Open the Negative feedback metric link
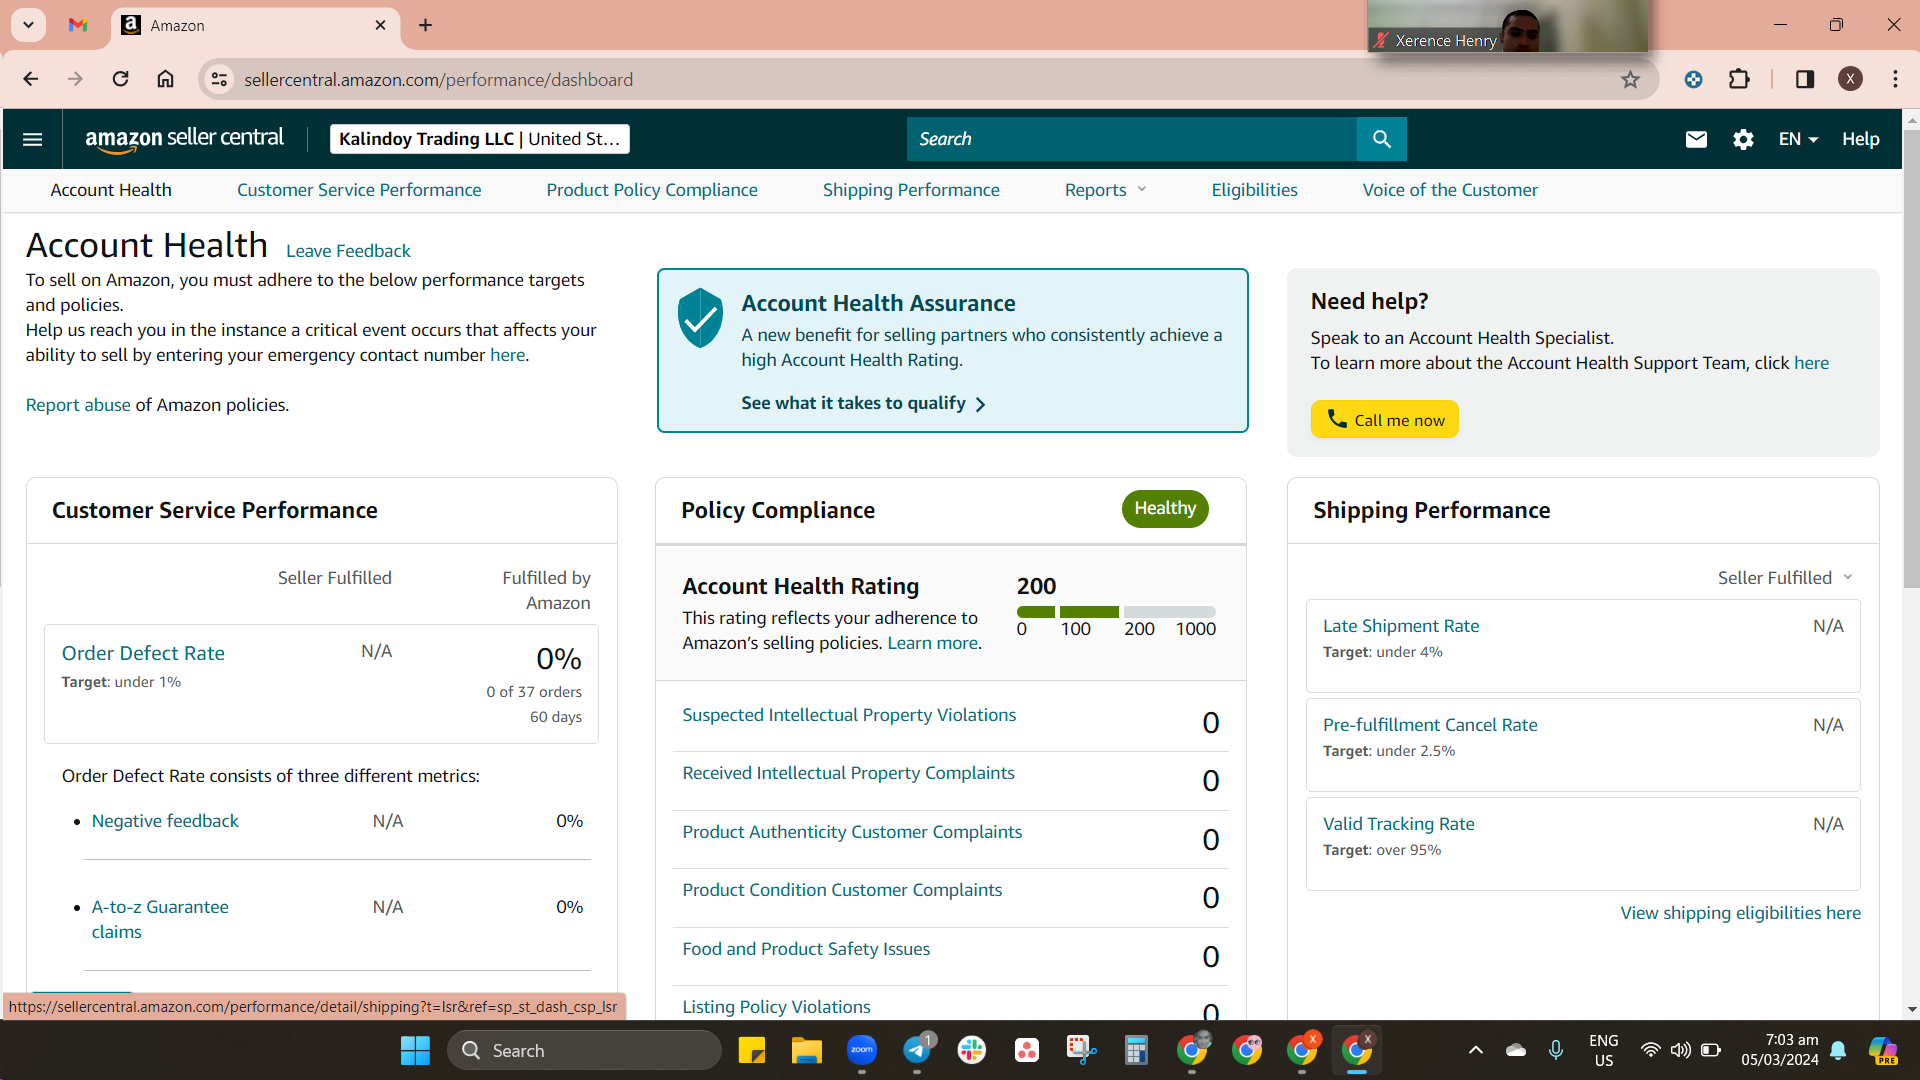The width and height of the screenshot is (1920, 1080). tap(165, 821)
